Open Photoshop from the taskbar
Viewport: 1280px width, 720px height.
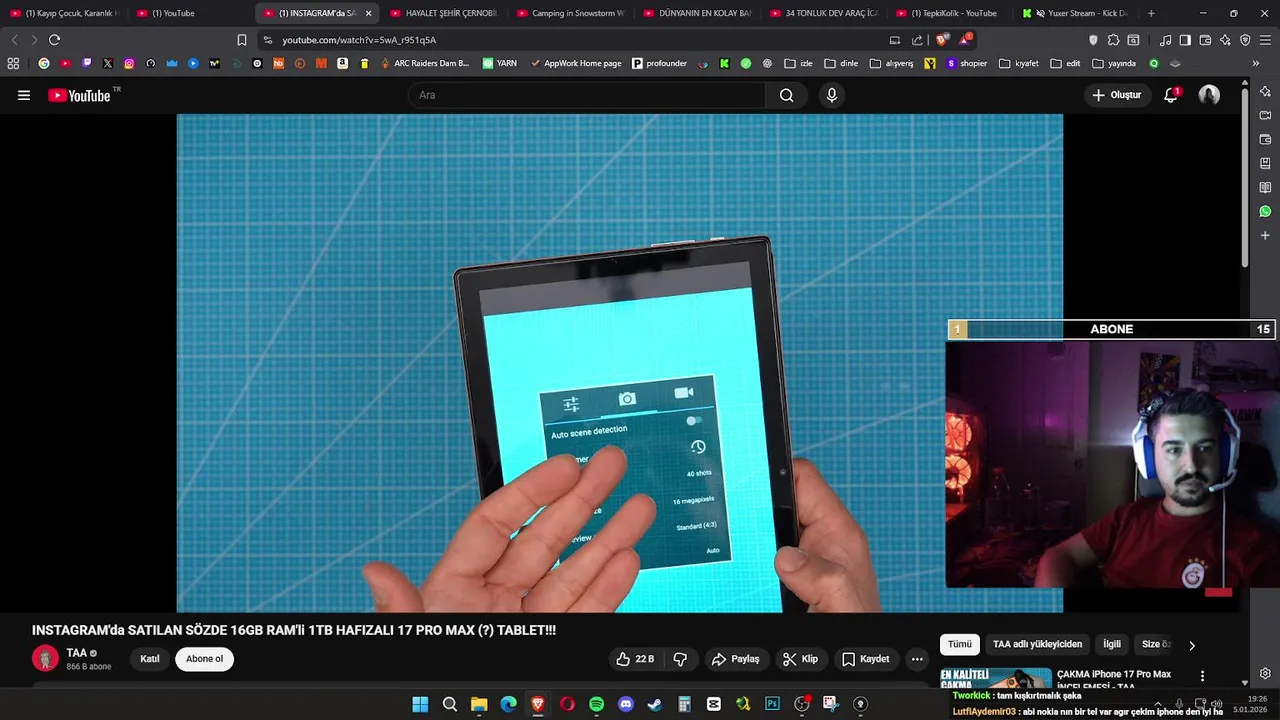click(x=772, y=704)
